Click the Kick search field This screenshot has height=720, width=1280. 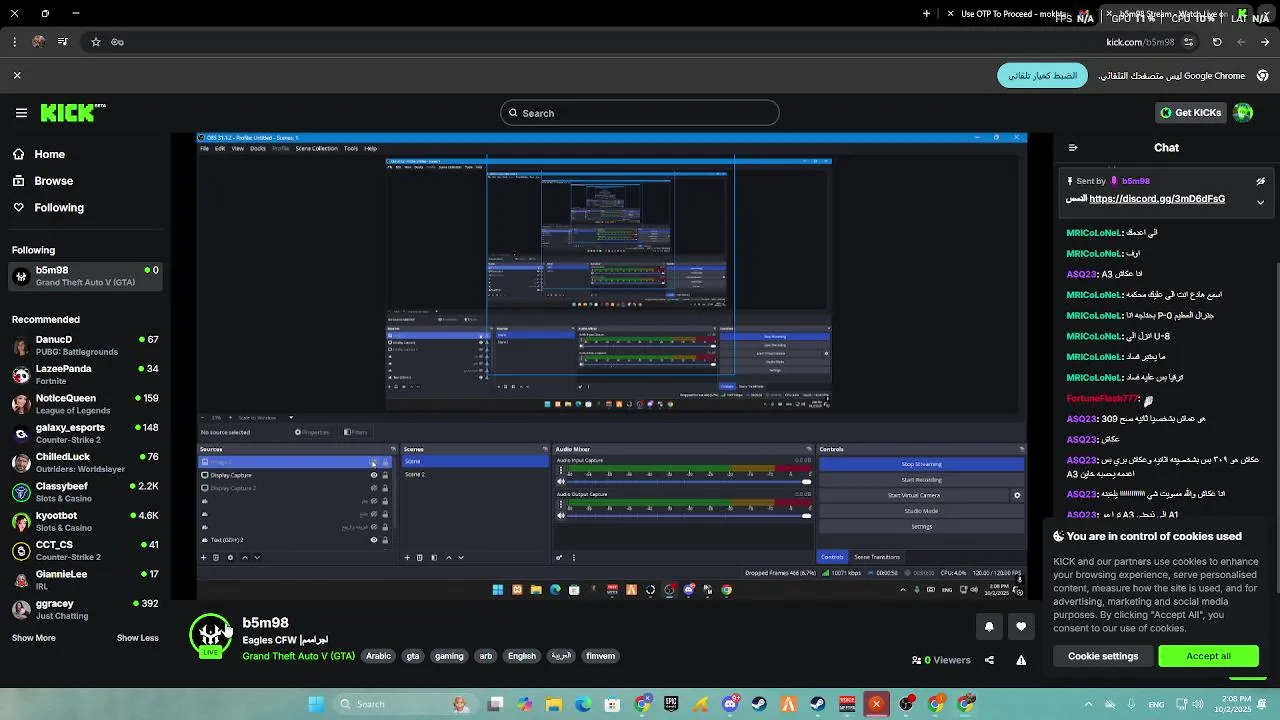click(x=640, y=113)
